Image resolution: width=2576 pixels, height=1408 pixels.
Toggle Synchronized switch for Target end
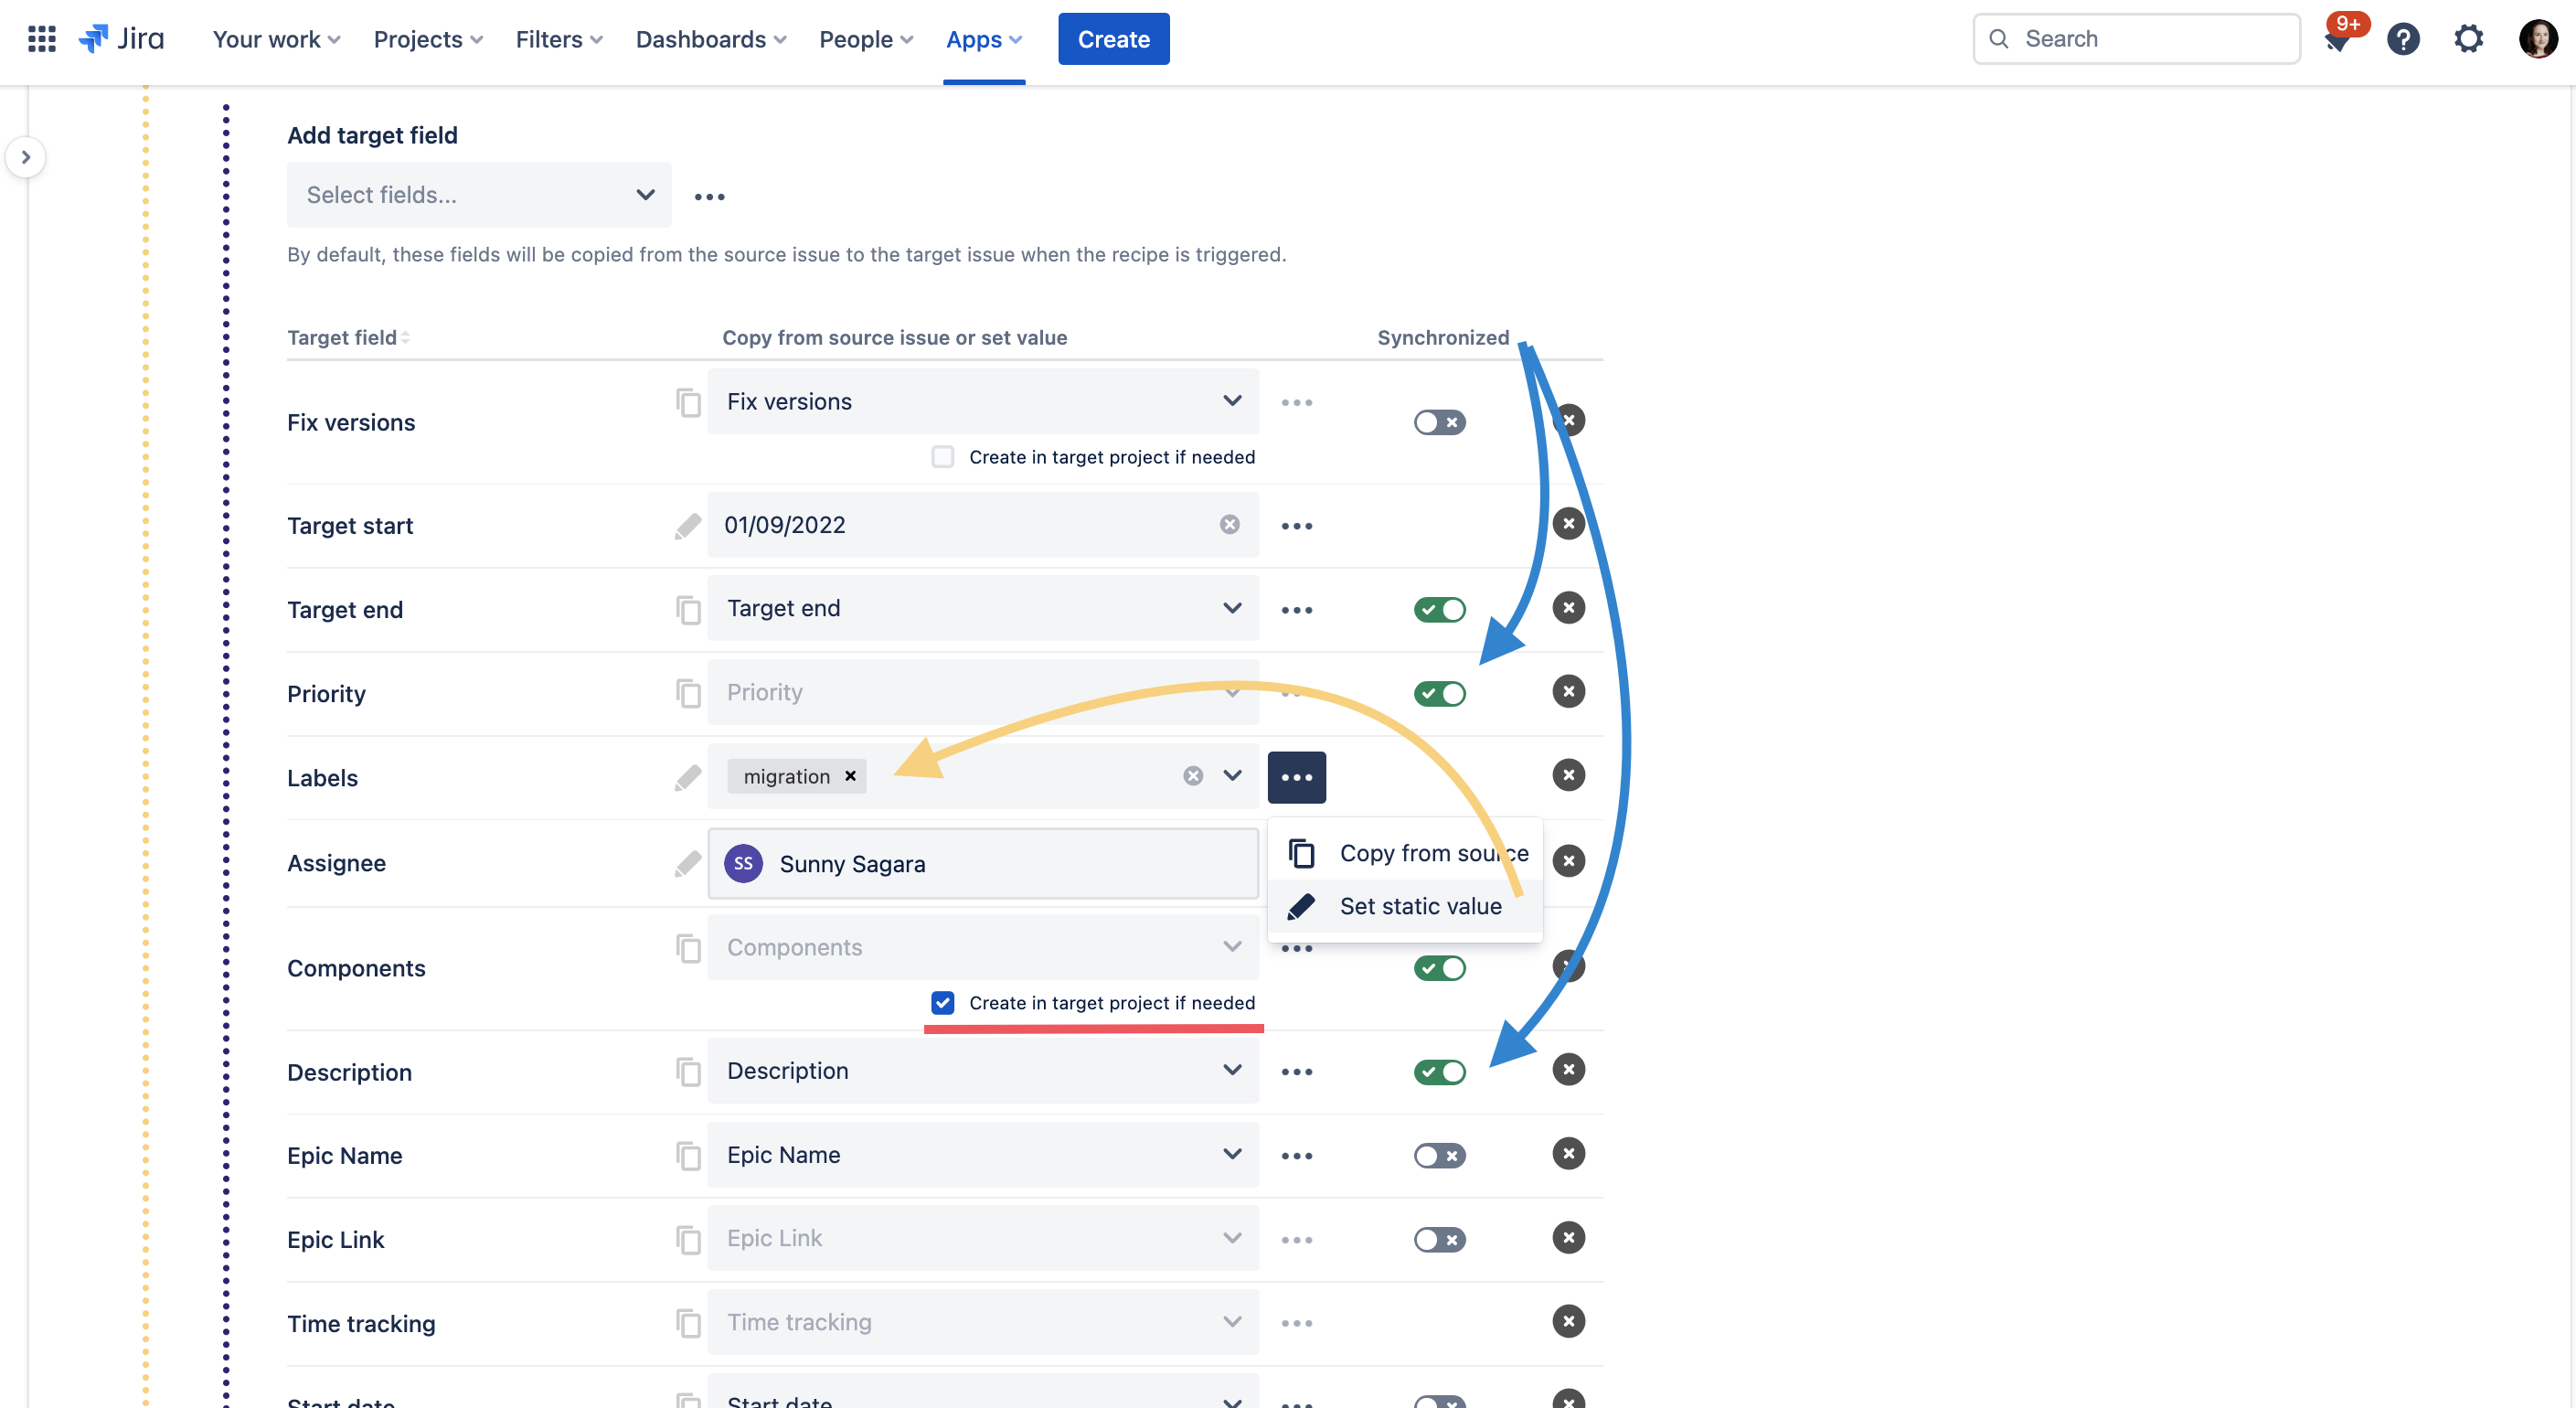pos(1439,609)
